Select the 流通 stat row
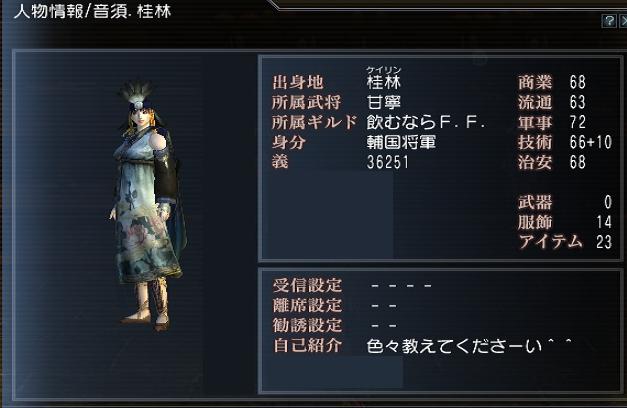Screen dimensions: 627x408 click(552, 102)
